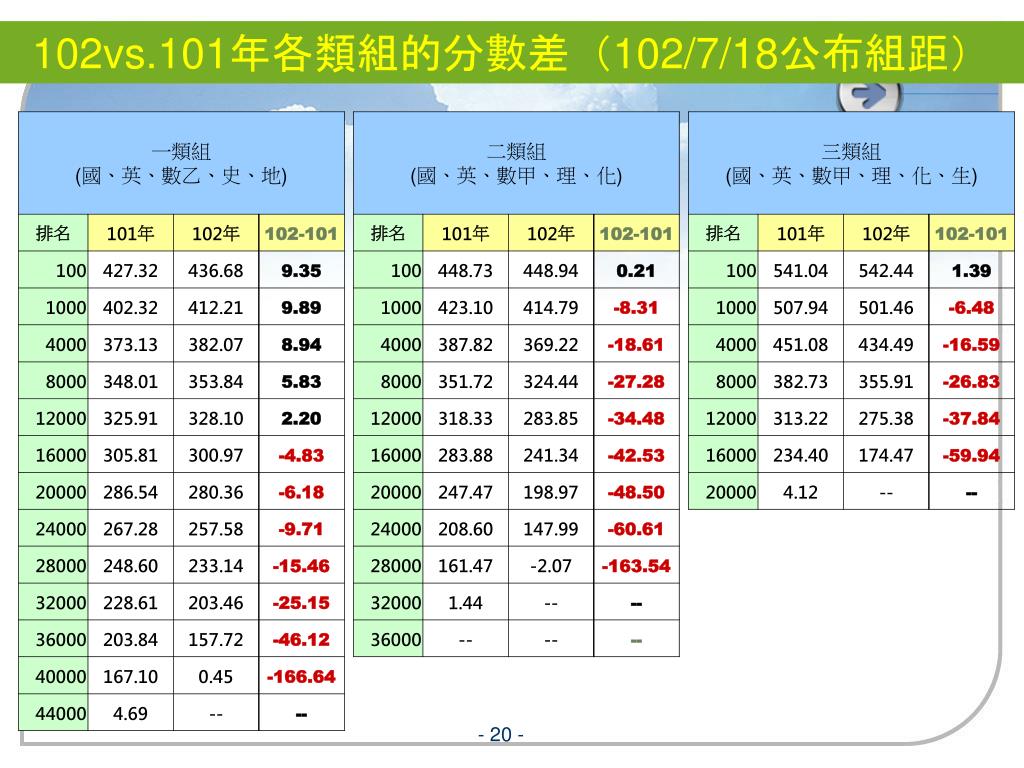Viewport: 1024px width, 768px height.
Task: Select cell '157.72'
Action: 216,639
